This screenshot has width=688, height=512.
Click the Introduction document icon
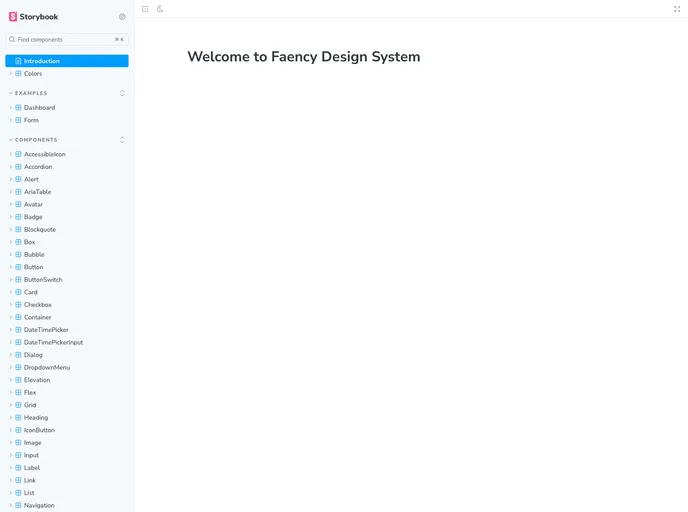pyautogui.click(x=18, y=61)
